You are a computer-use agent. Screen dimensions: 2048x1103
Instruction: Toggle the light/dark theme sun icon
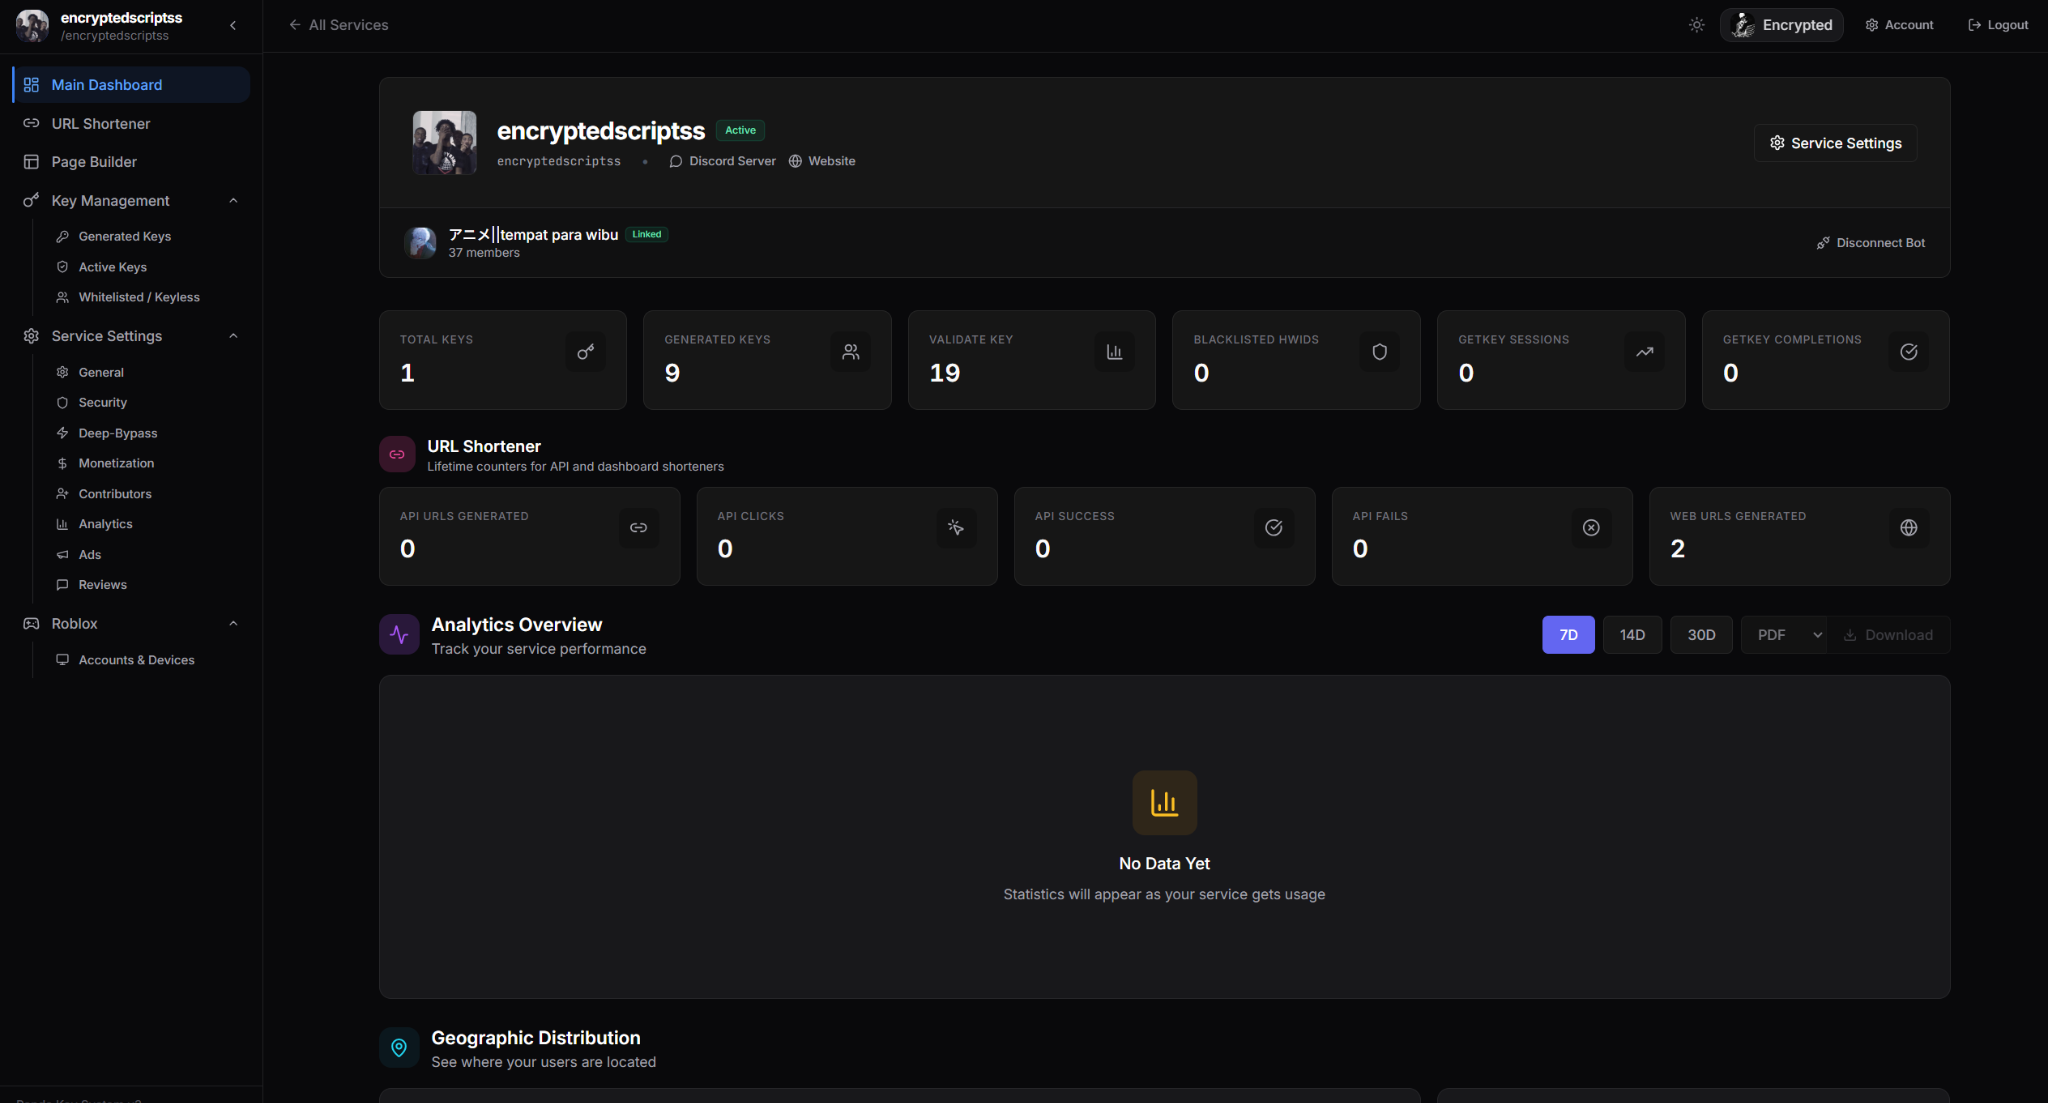tap(1697, 25)
